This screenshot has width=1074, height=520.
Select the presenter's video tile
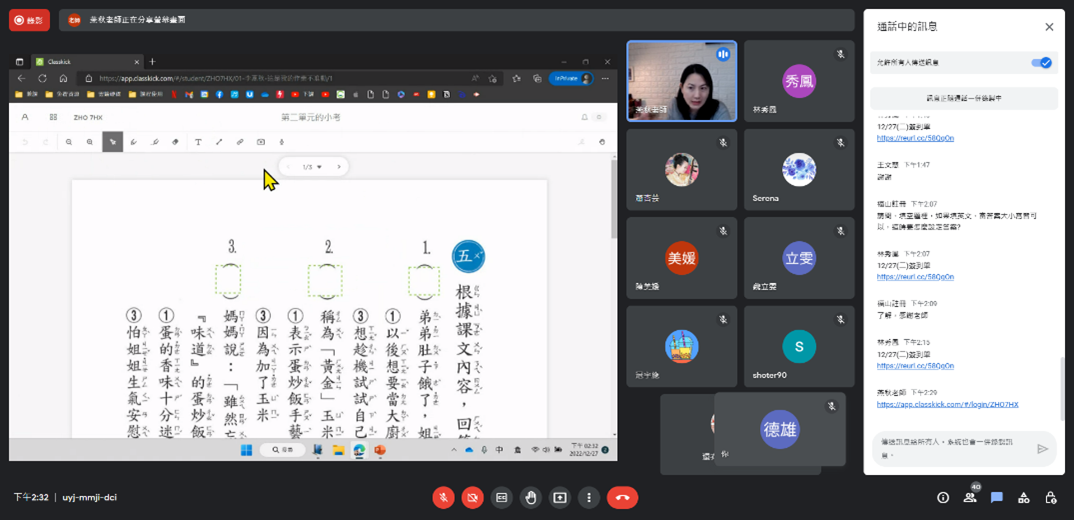point(682,81)
